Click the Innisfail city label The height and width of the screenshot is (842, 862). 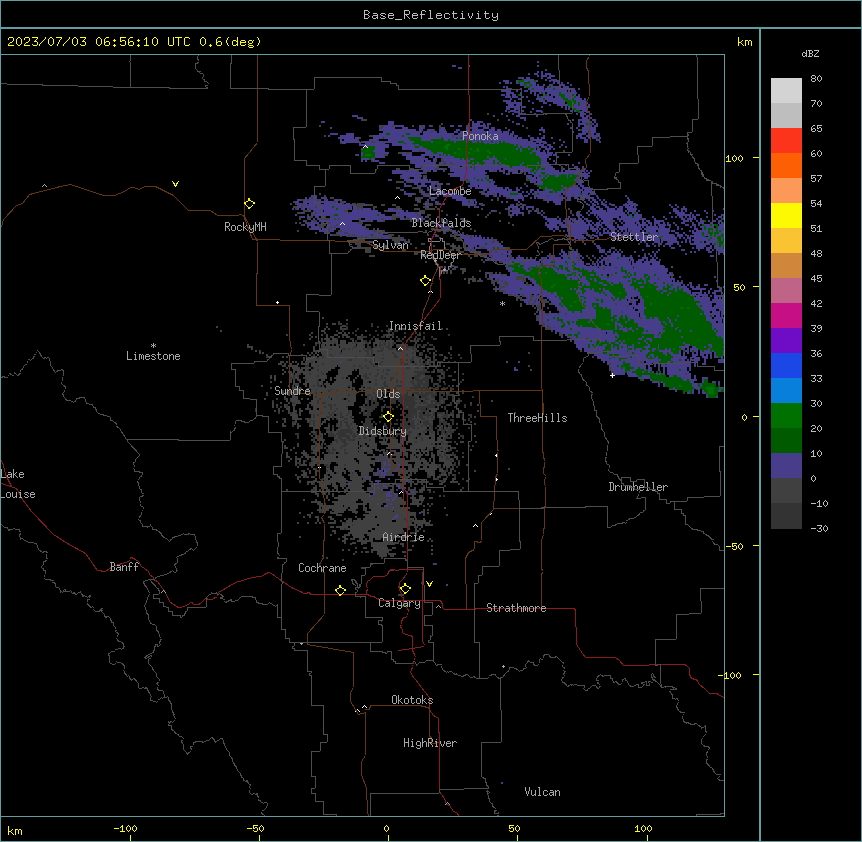[x=415, y=326]
